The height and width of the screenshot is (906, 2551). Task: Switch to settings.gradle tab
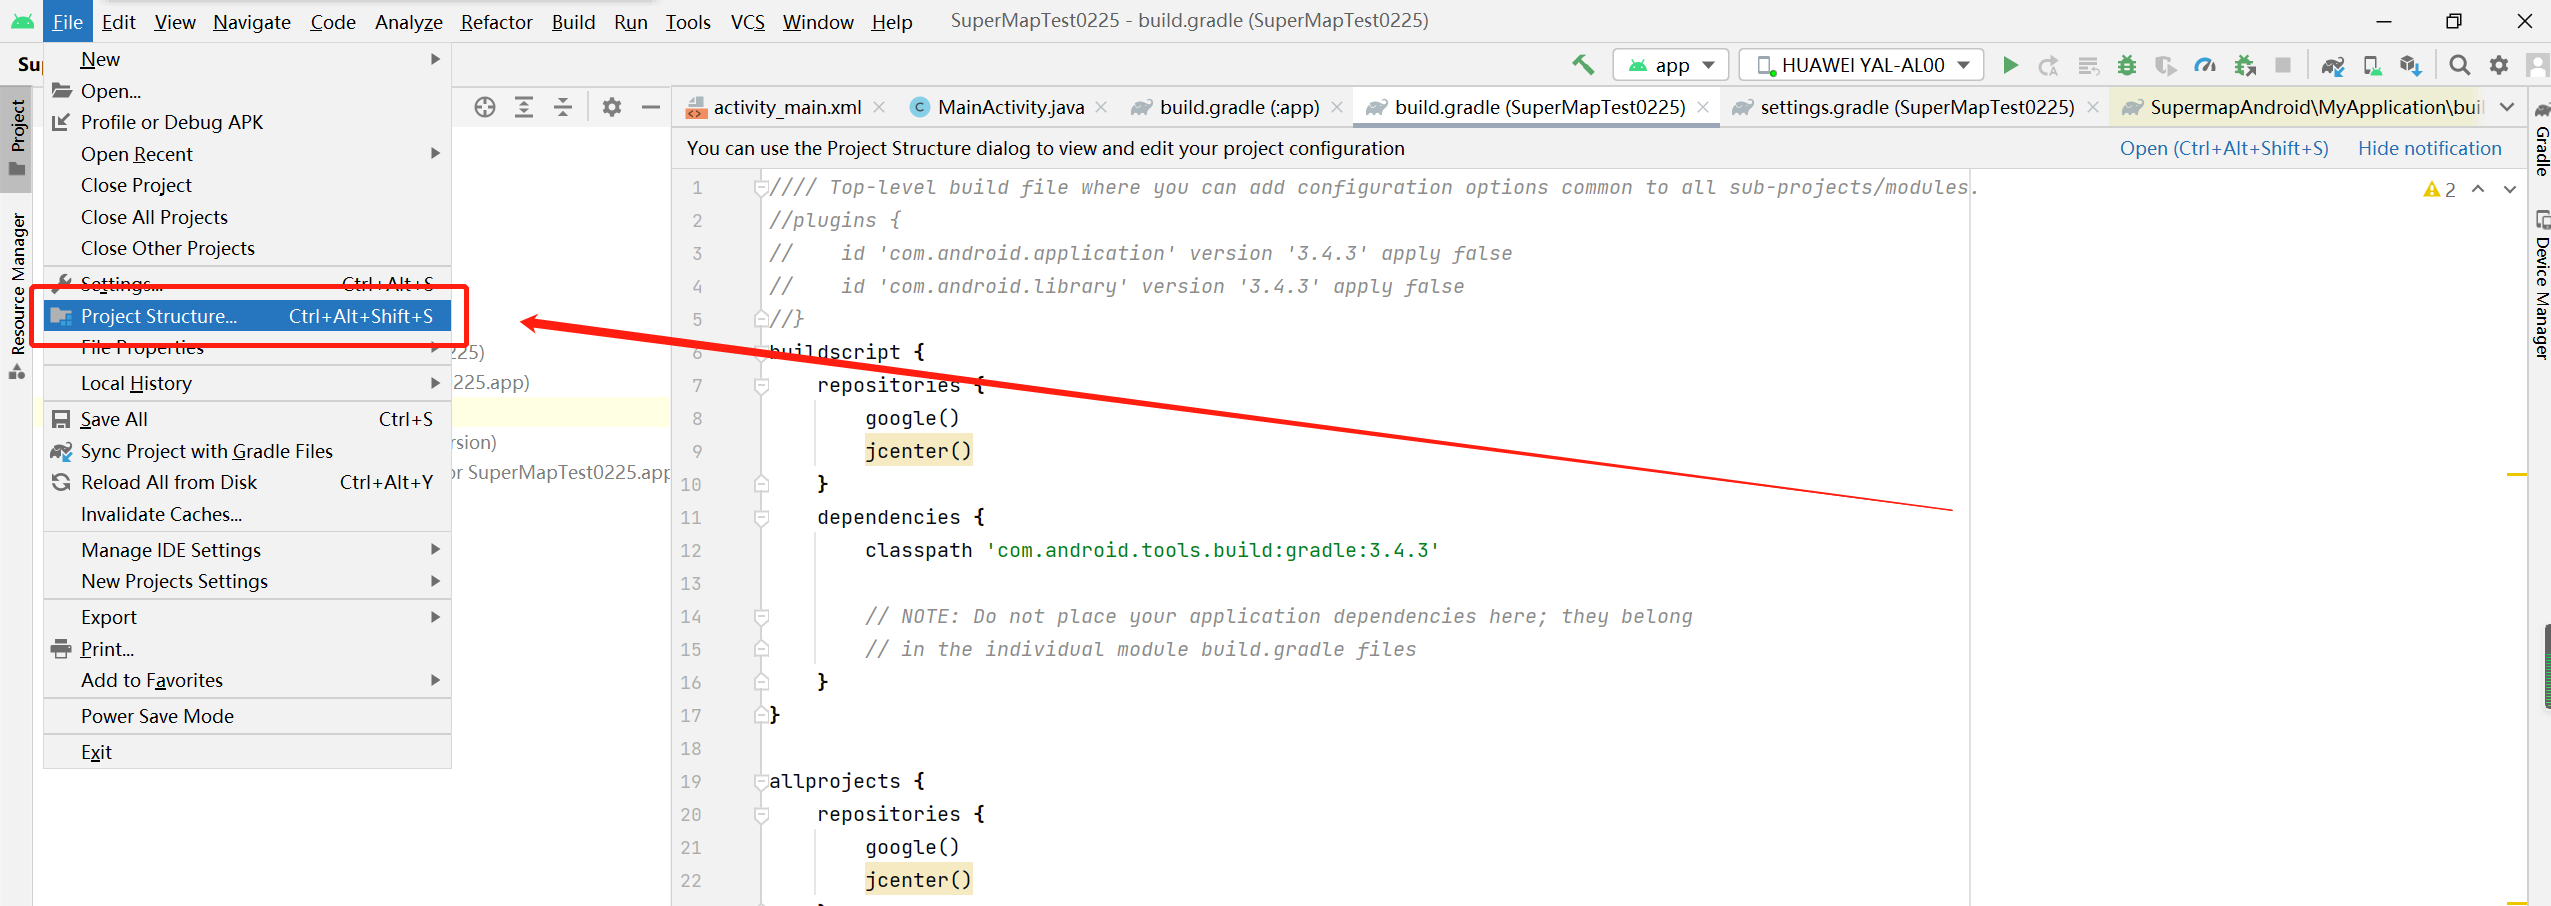point(1917,107)
